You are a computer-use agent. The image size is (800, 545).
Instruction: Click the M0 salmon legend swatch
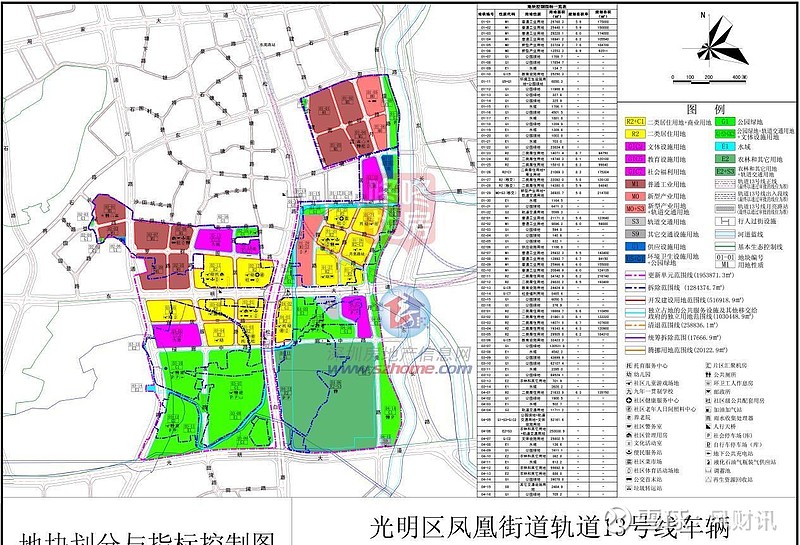coord(635,196)
